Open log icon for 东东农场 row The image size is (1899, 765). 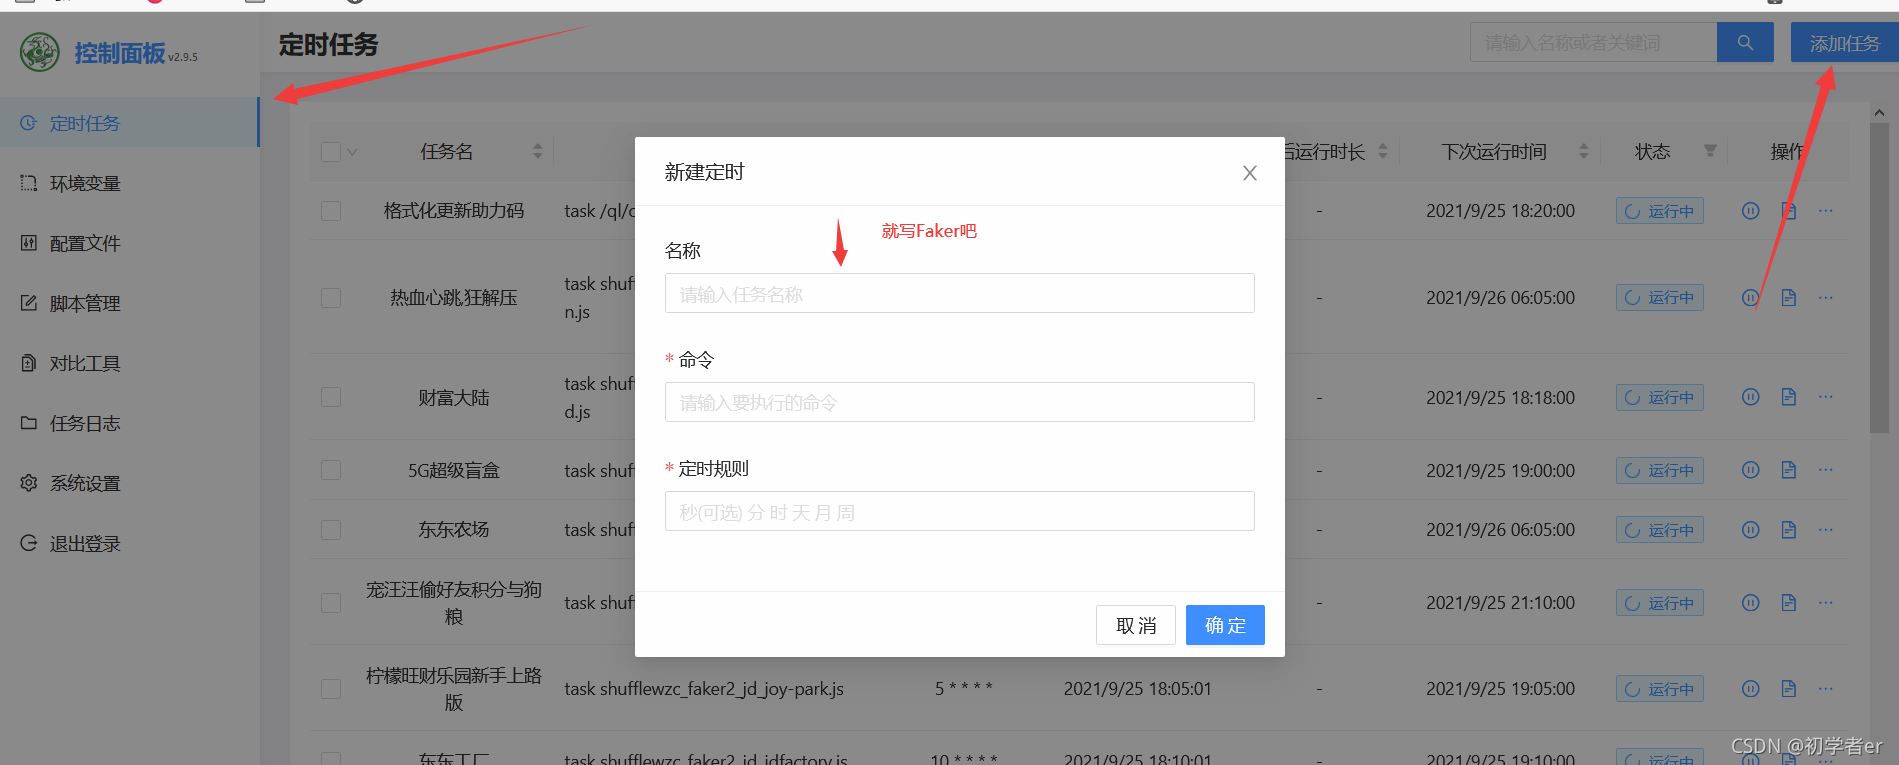click(1788, 530)
